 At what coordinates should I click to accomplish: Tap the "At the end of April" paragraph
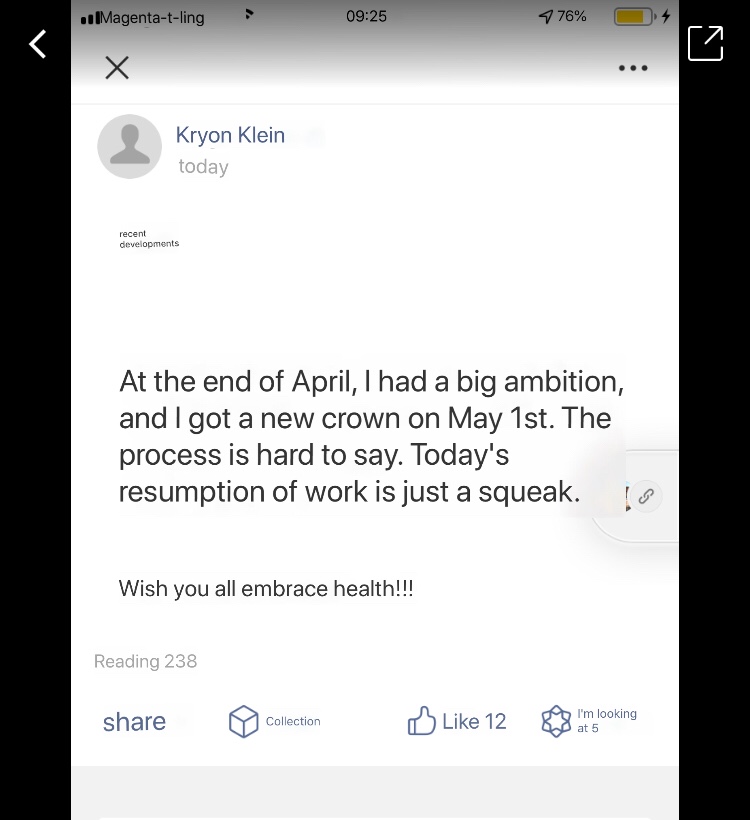pyautogui.click(x=370, y=436)
